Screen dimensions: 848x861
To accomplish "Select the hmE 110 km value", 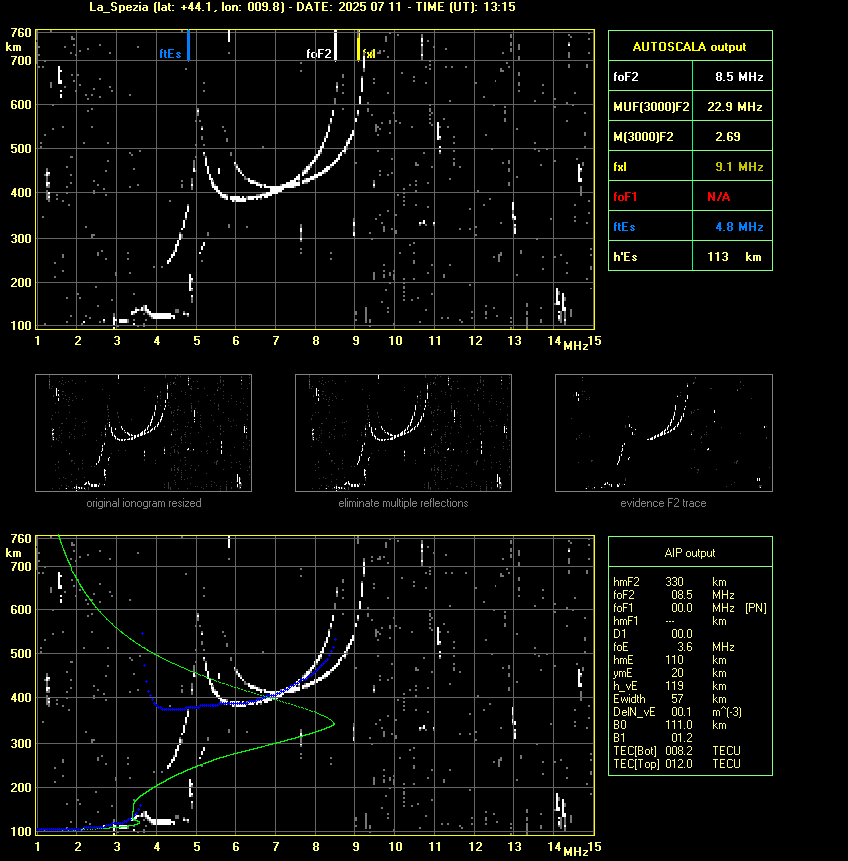I will tap(674, 660).
